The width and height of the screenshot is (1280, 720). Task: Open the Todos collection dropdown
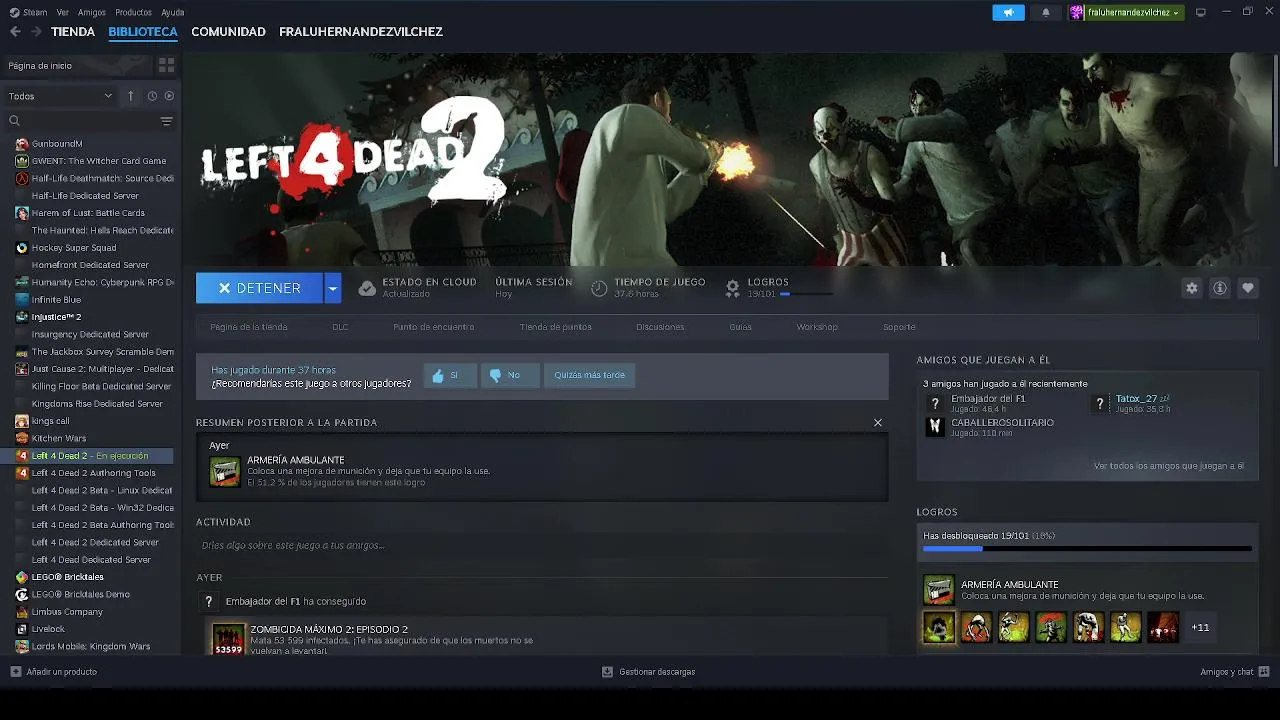(60, 96)
